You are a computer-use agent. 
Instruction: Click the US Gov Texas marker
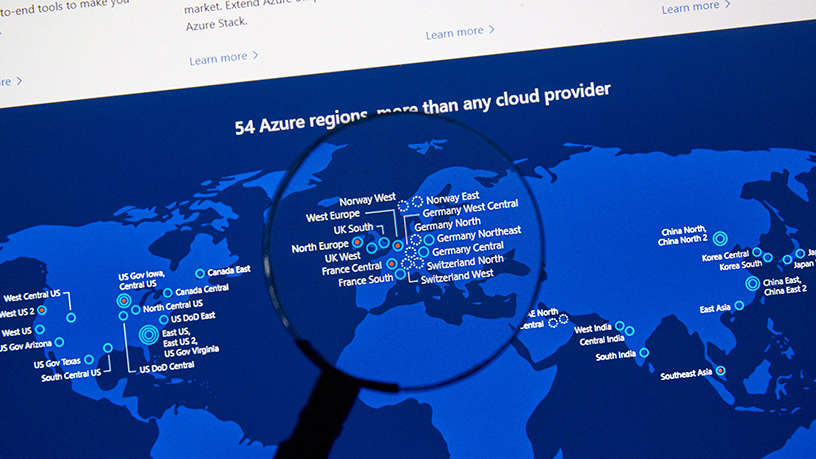click(89, 360)
